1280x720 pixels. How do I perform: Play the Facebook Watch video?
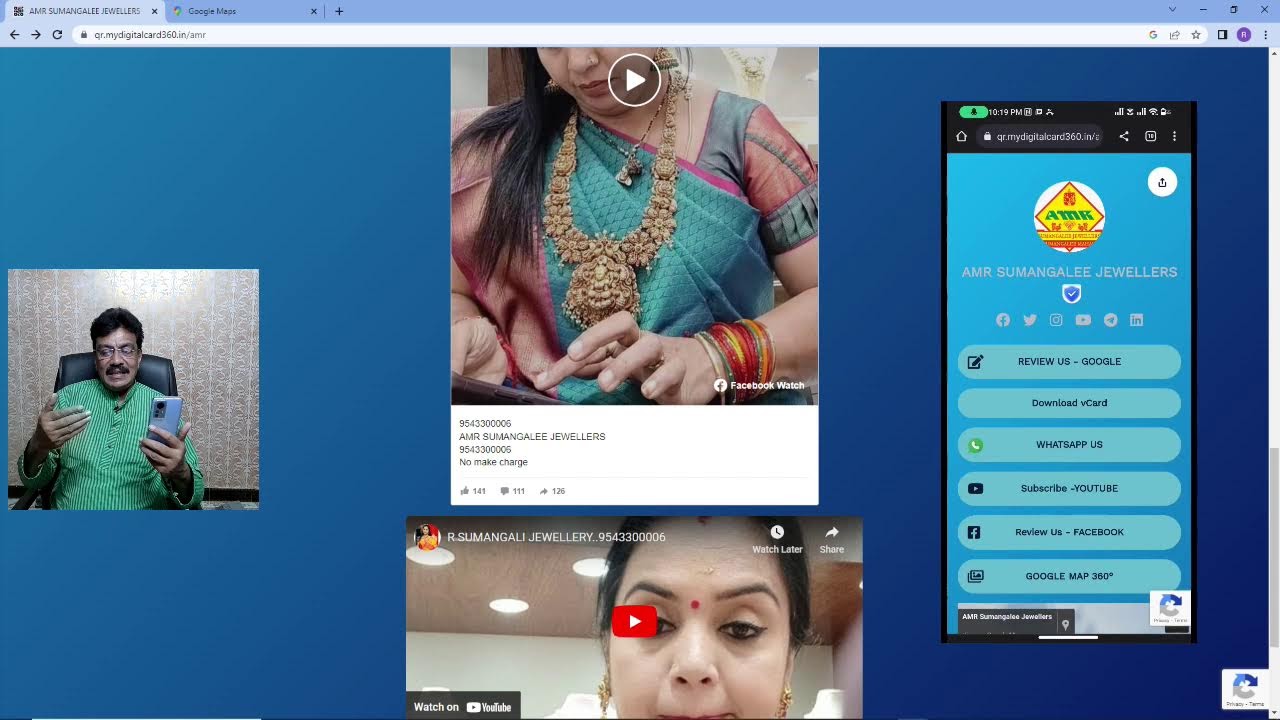[634, 80]
